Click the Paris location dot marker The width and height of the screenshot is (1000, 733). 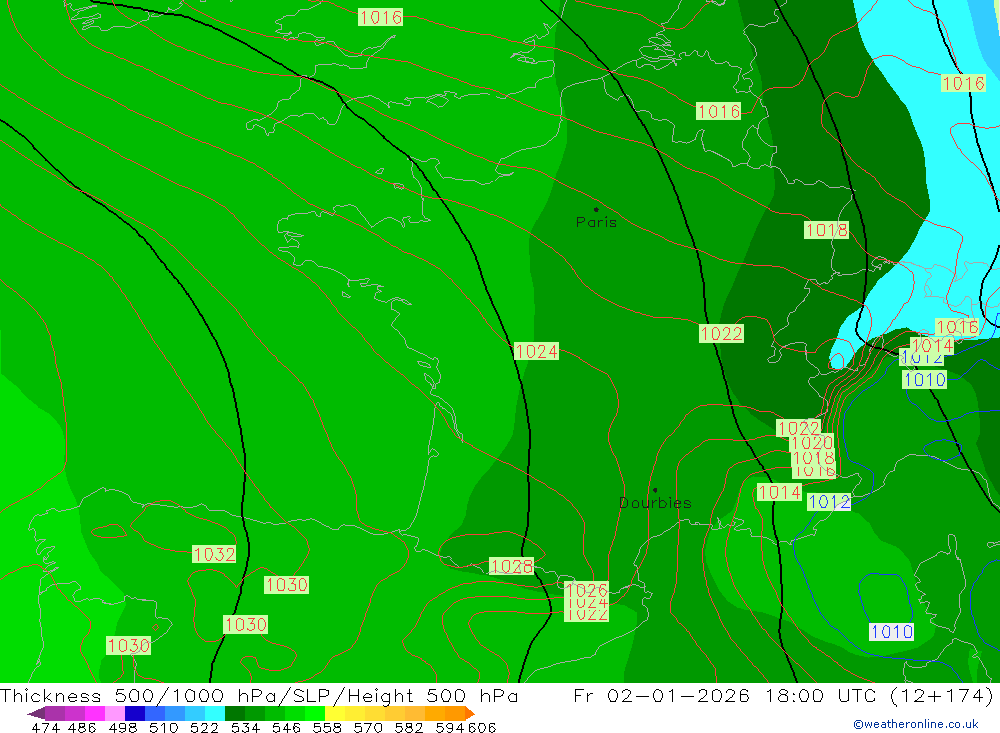(596, 209)
